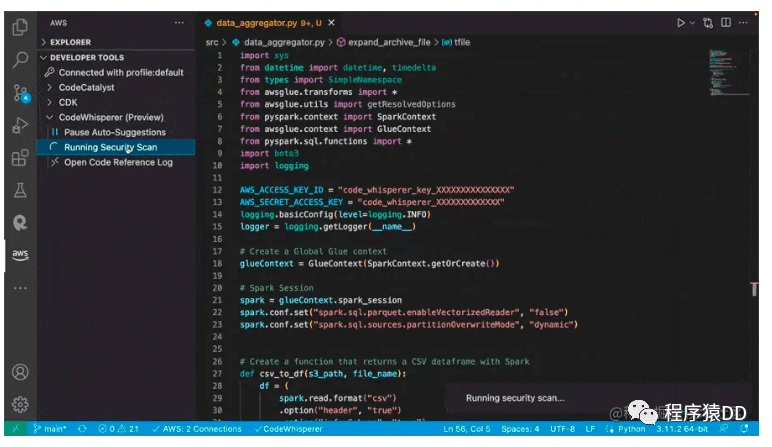Open Source Control view with 4 badge
The image size is (772, 447).
[20, 93]
